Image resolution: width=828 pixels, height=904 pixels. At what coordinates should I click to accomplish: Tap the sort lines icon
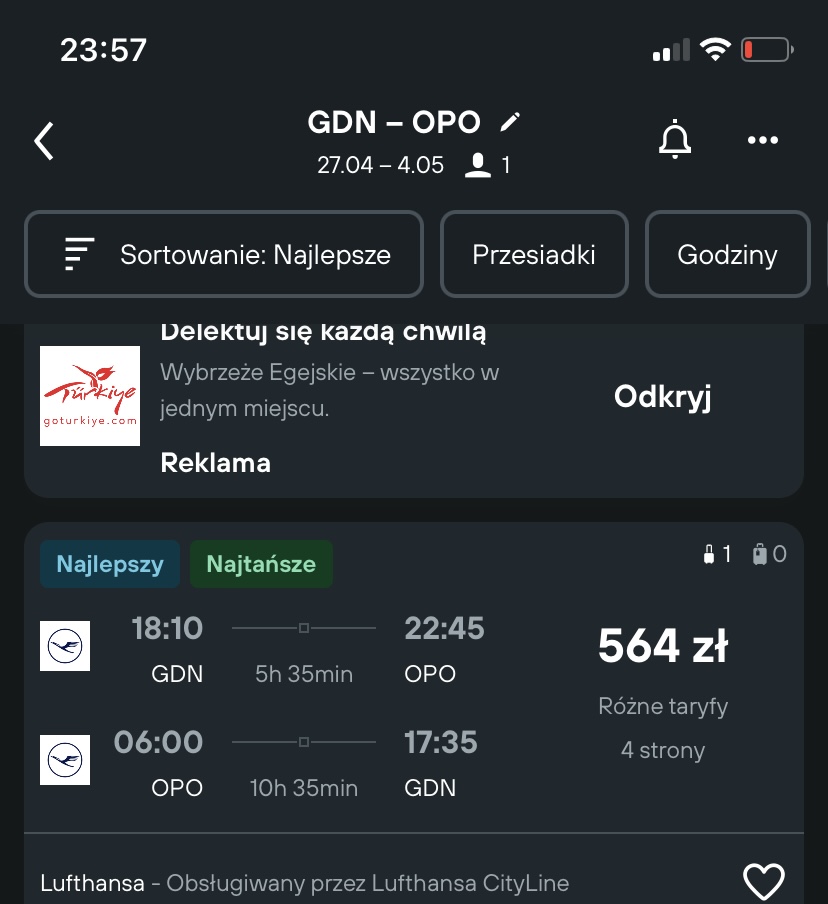[79, 254]
